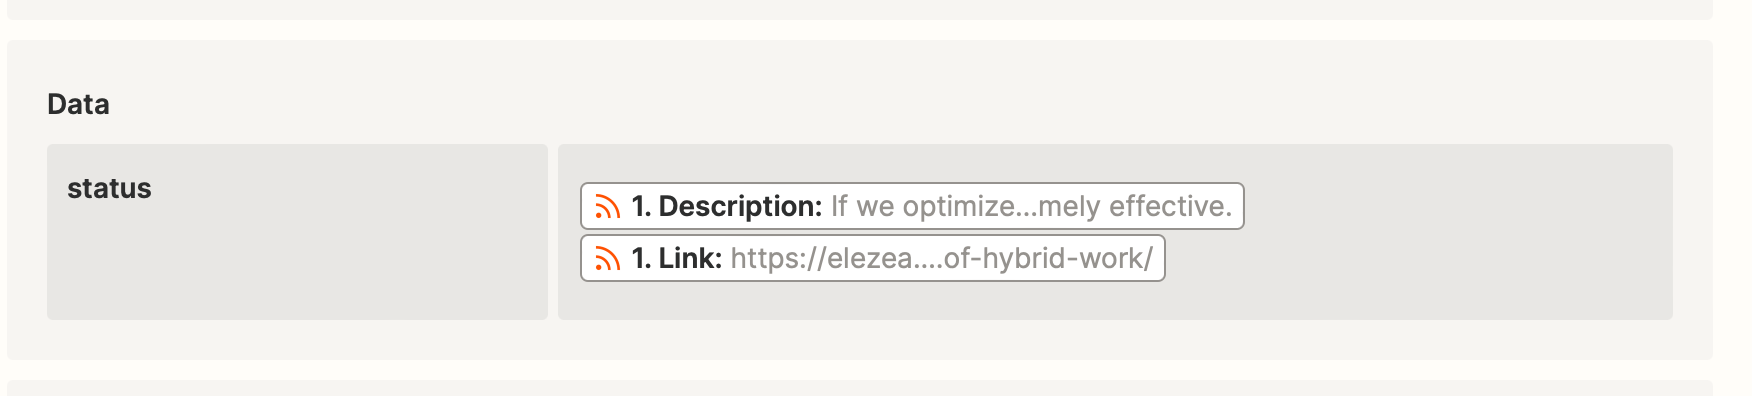Click the 'Data' section heading

[78, 104]
